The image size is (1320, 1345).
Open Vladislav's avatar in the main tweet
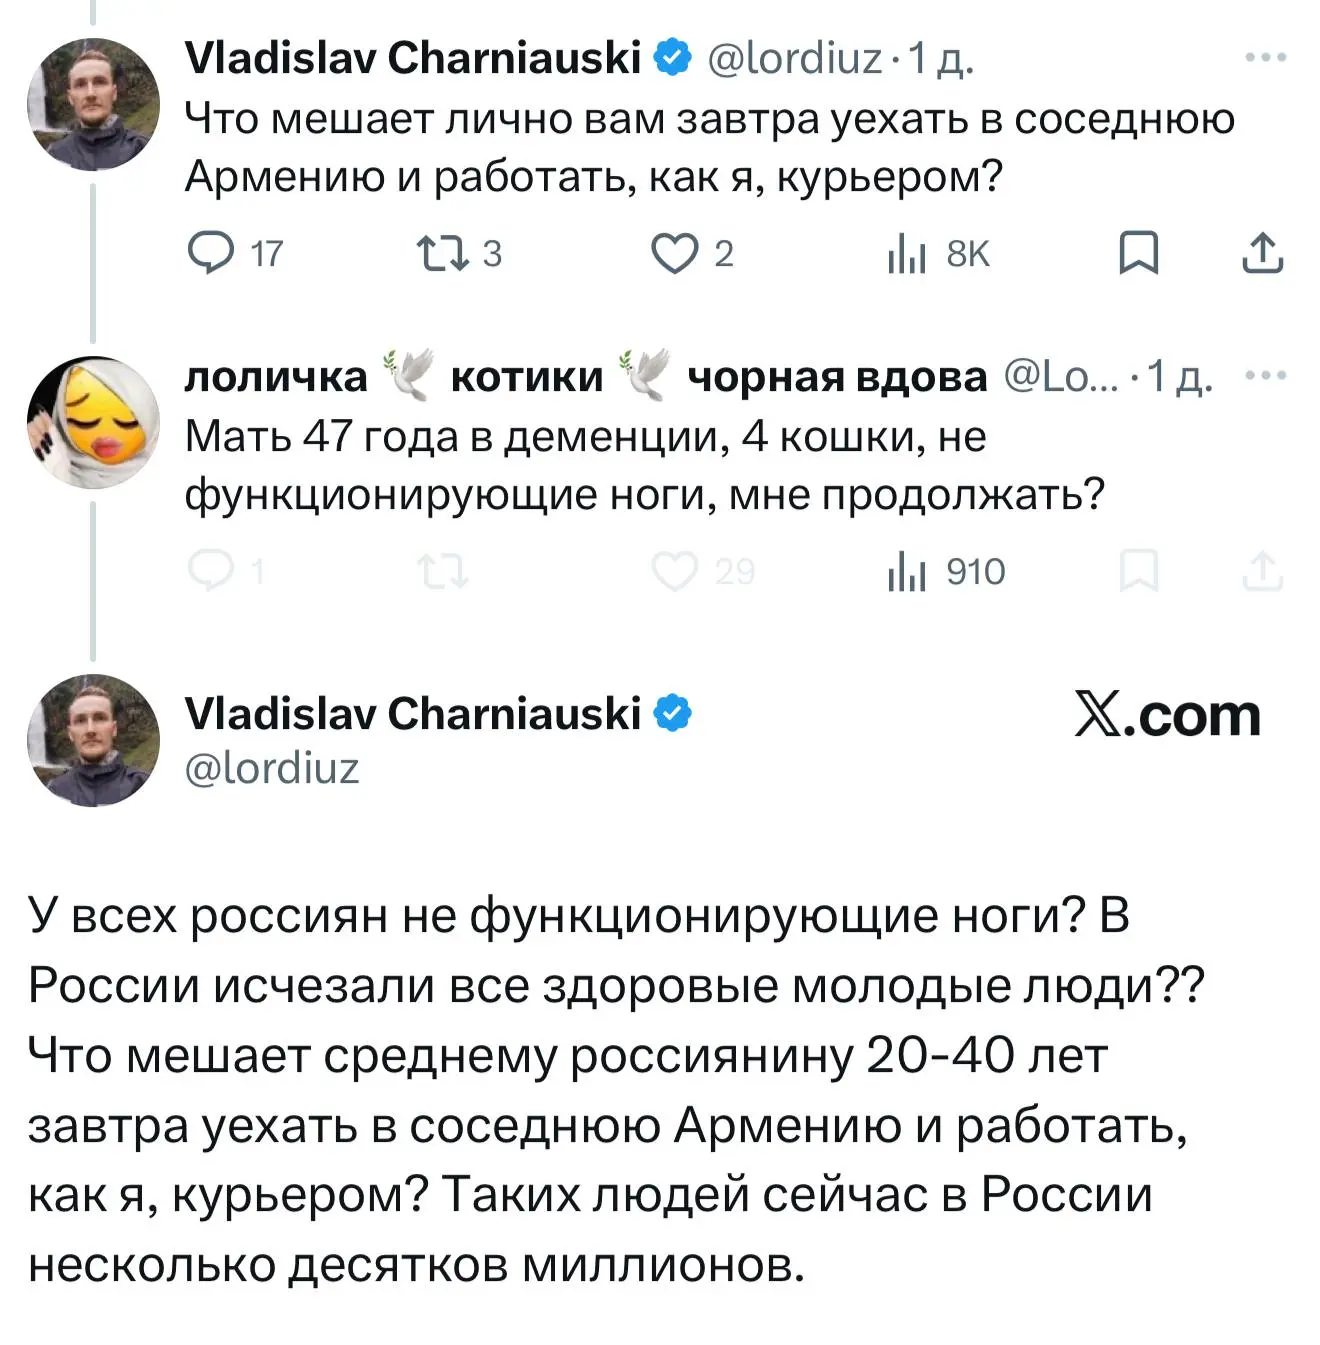coord(93,740)
